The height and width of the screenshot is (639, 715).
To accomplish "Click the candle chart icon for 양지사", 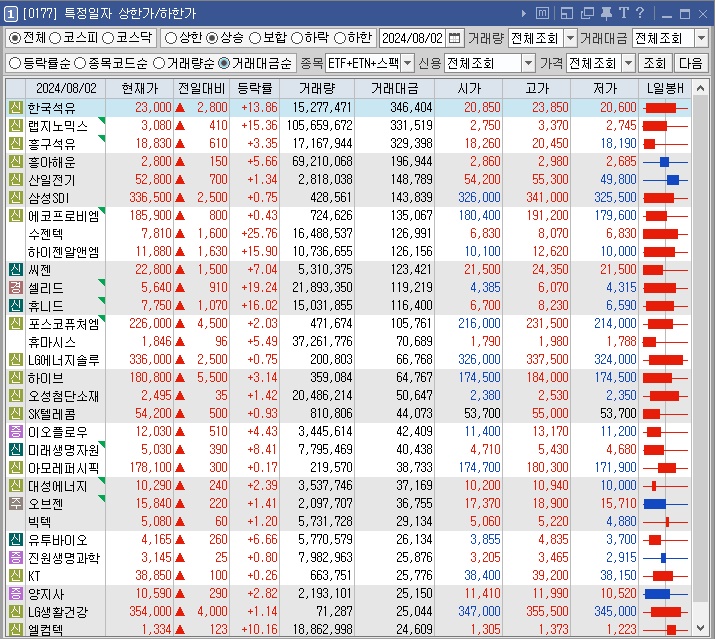I will point(665,594).
